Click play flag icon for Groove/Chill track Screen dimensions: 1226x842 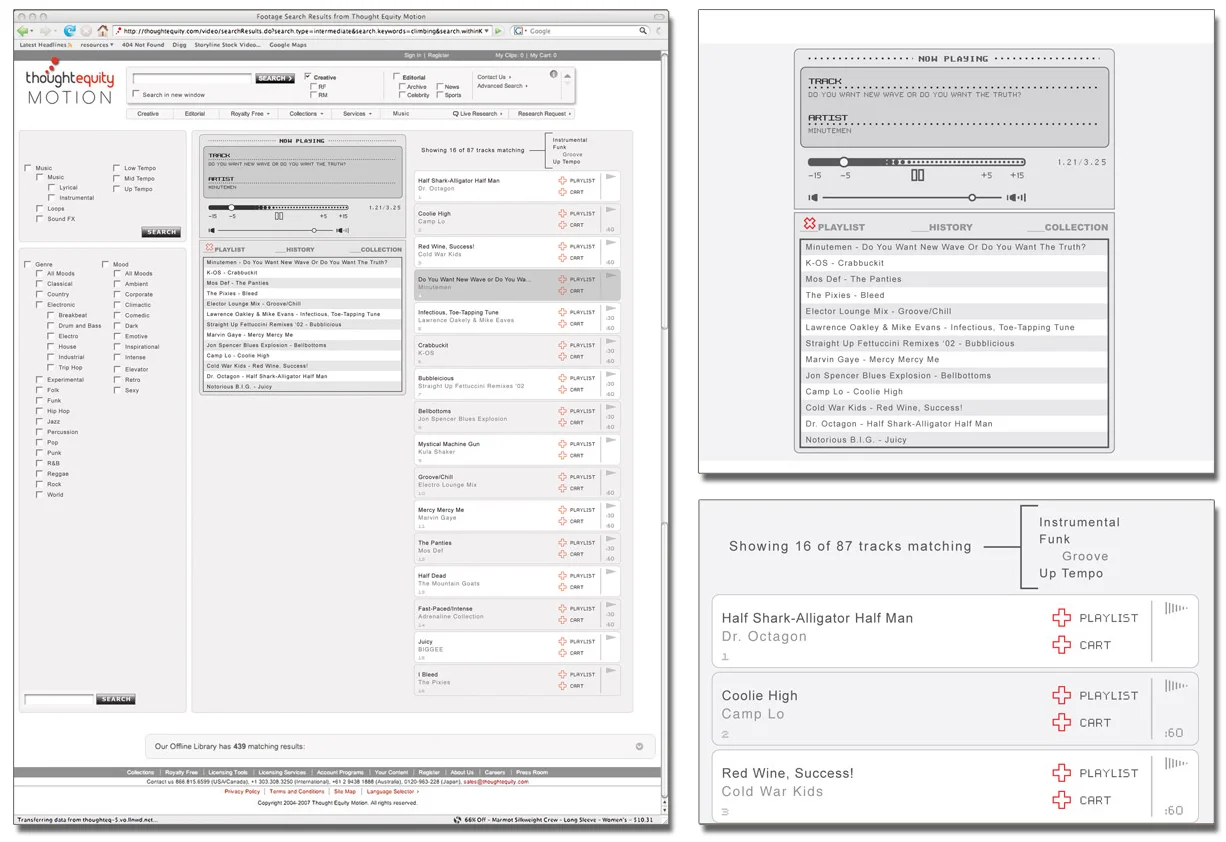tap(610, 472)
